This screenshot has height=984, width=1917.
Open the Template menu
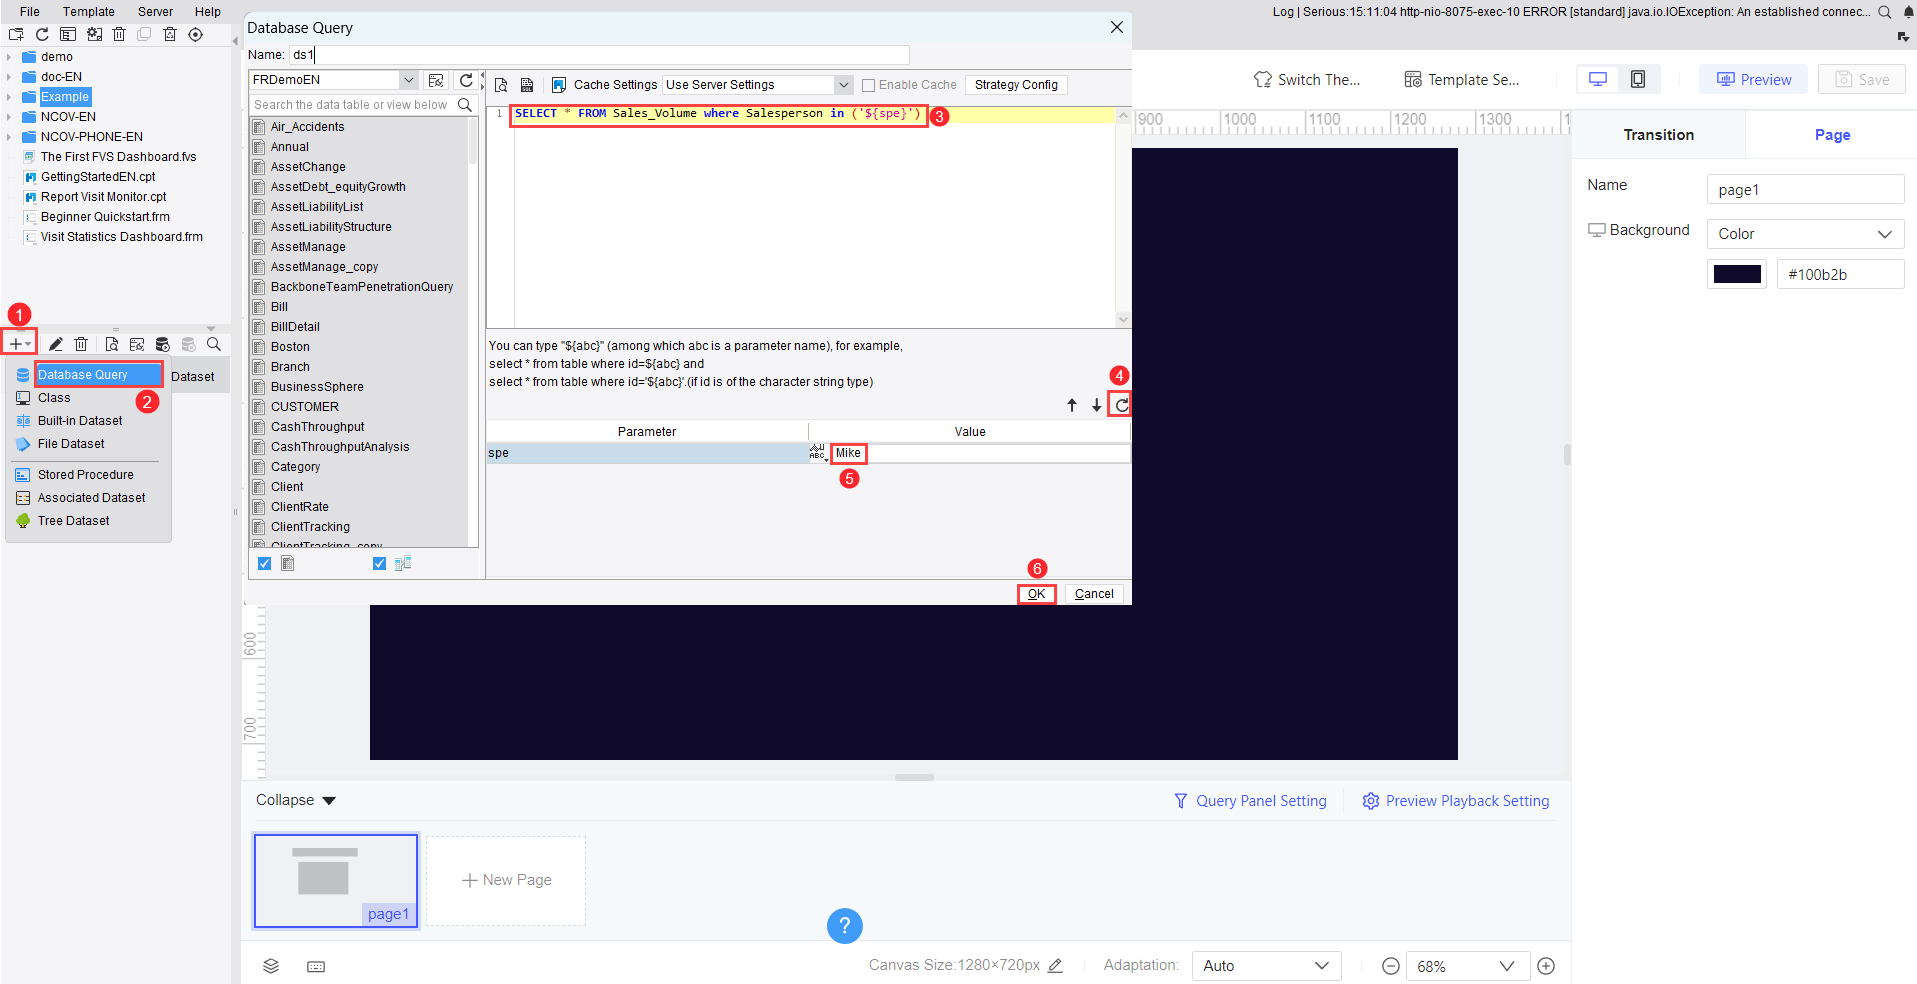[x=88, y=12]
